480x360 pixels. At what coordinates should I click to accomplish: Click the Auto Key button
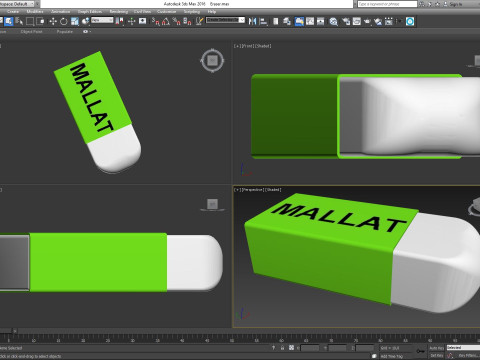(x=436, y=348)
